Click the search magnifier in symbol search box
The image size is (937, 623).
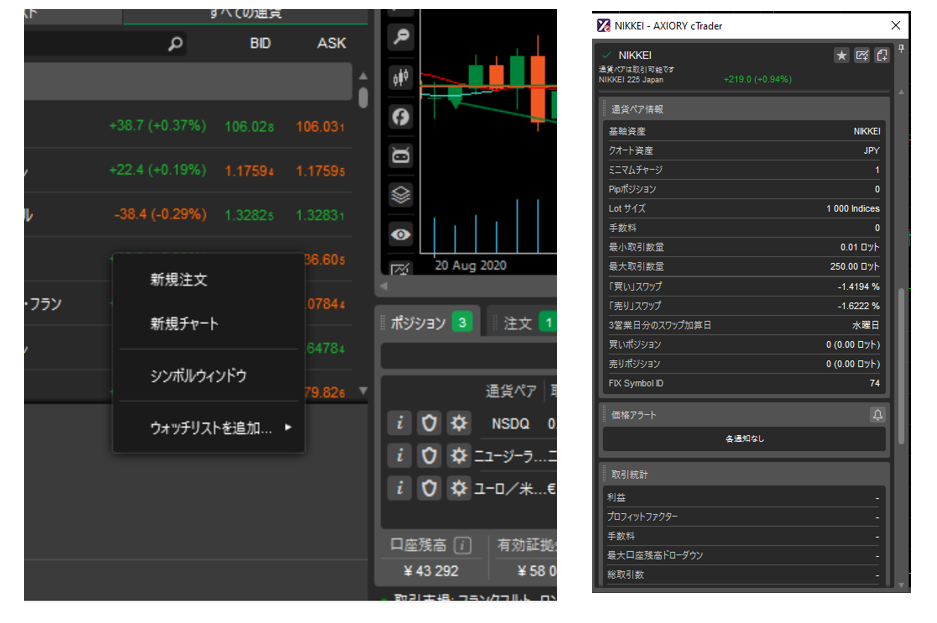pos(175,44)
